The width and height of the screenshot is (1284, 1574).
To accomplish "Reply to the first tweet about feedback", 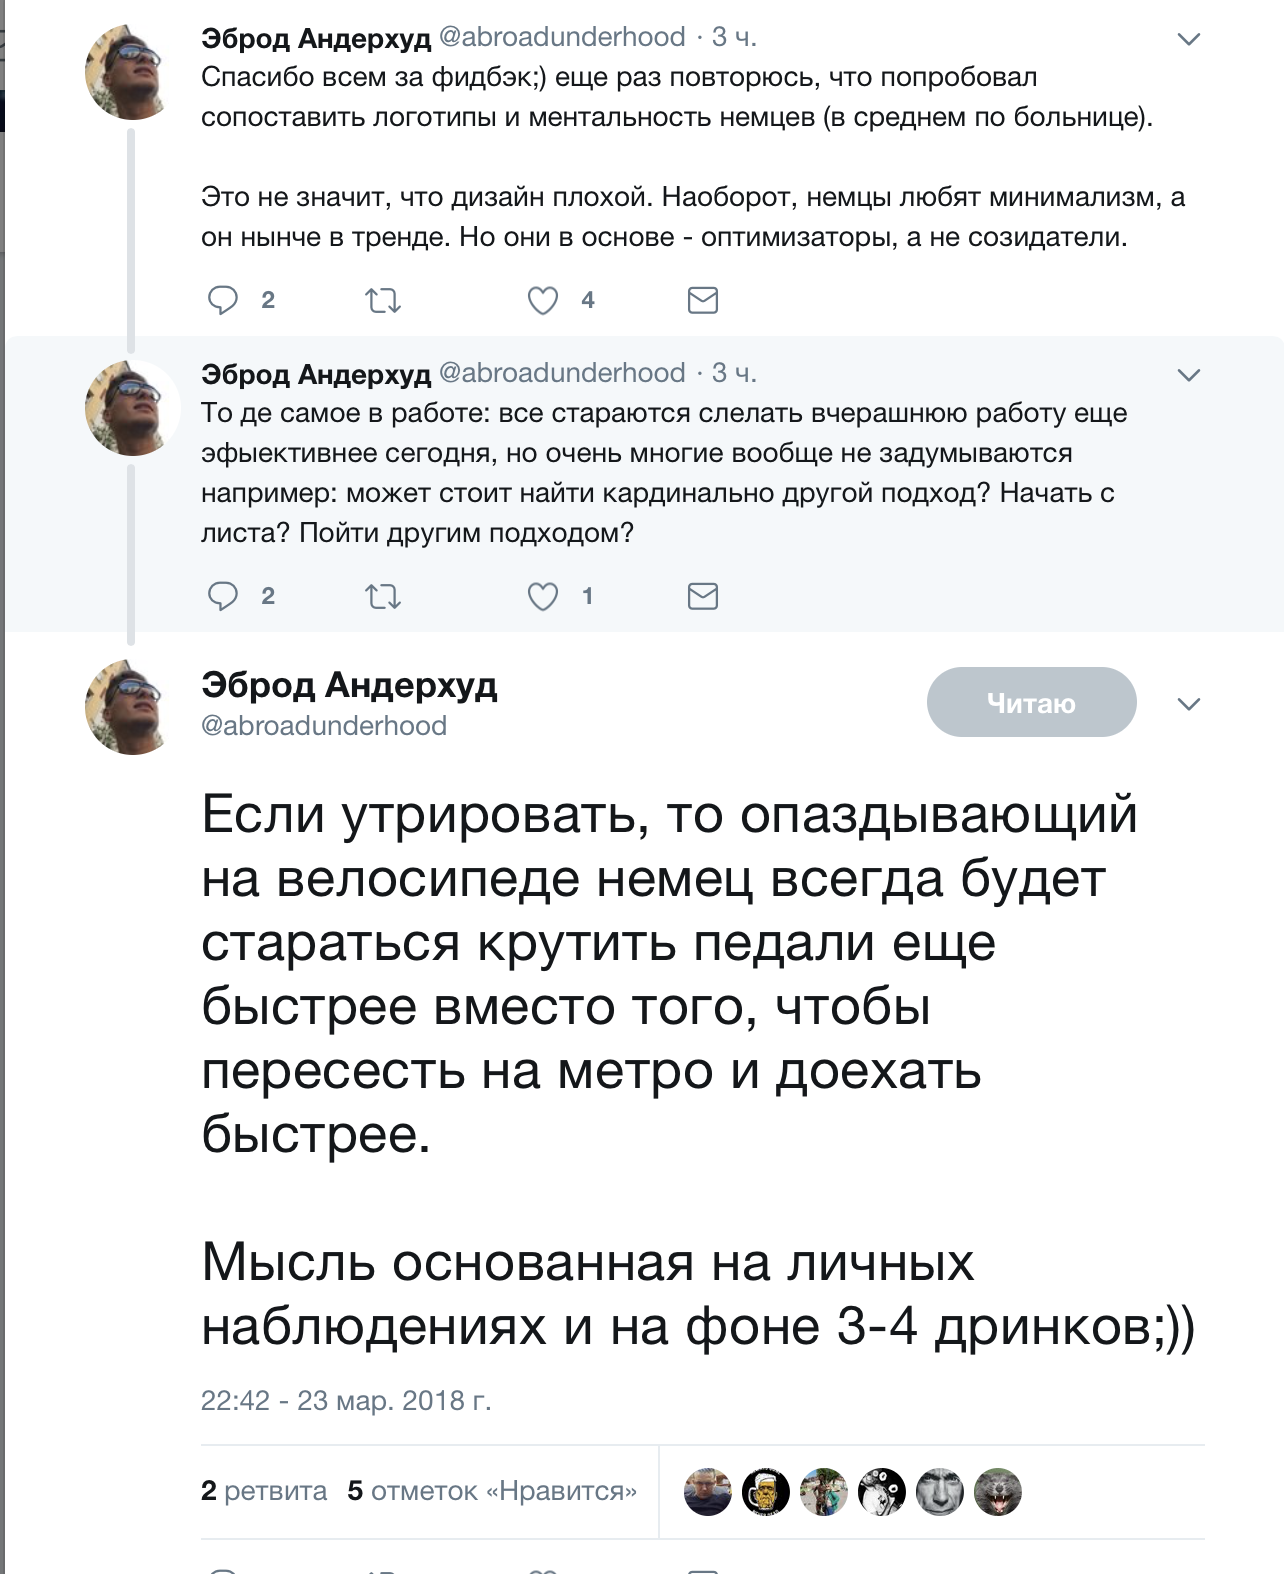I will point(223,300).
